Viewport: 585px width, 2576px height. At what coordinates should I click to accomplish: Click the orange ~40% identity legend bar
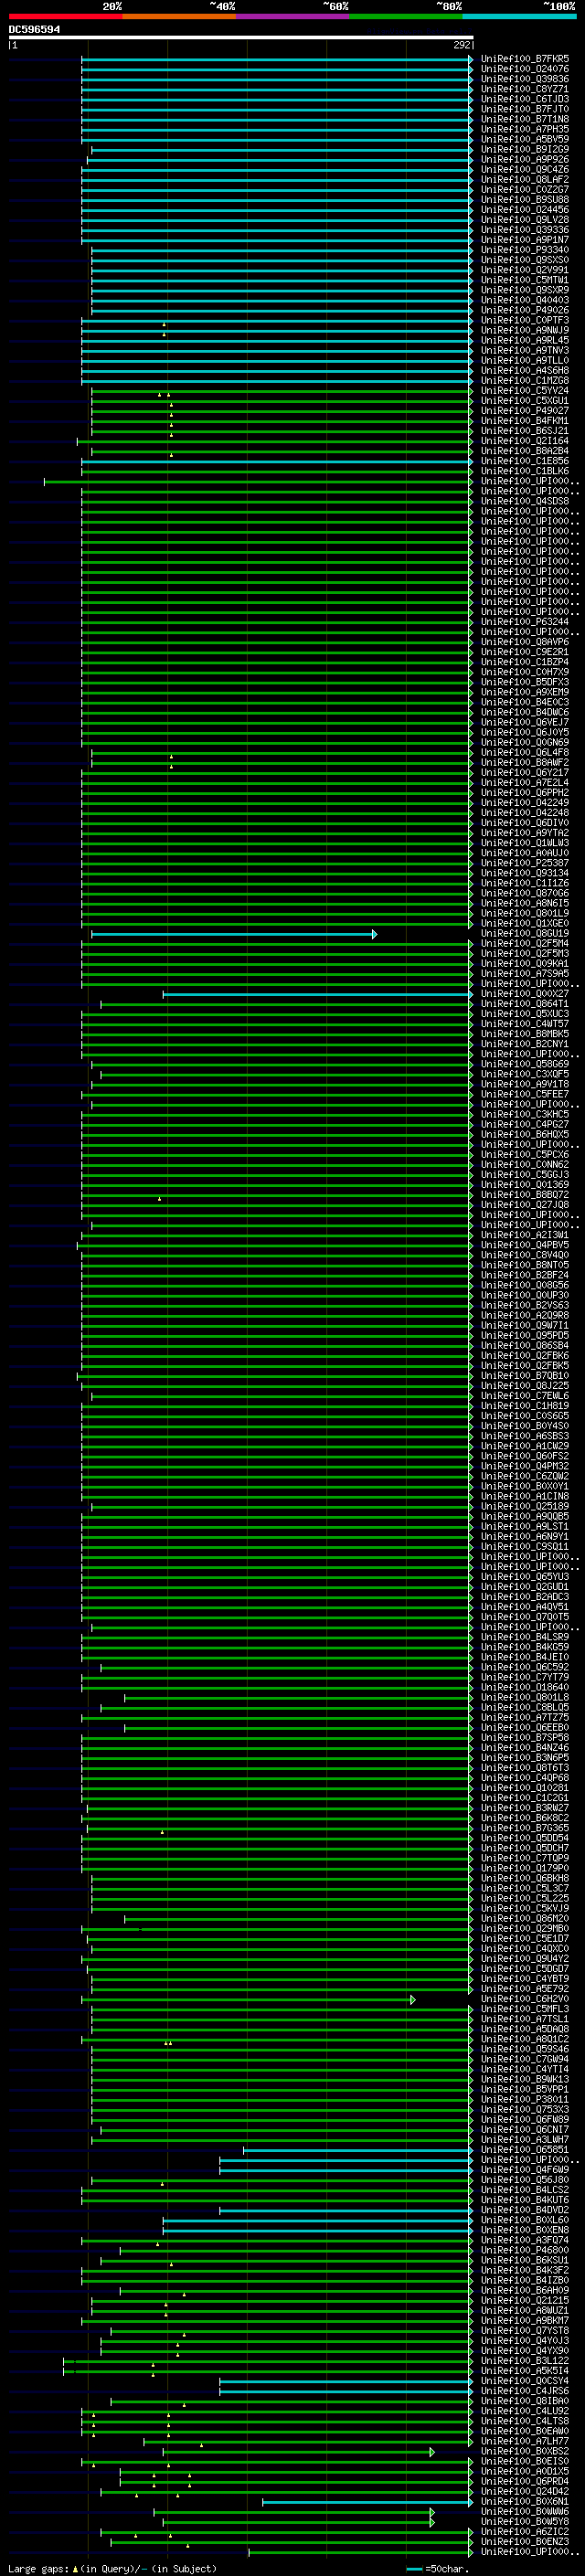point(179,16)
